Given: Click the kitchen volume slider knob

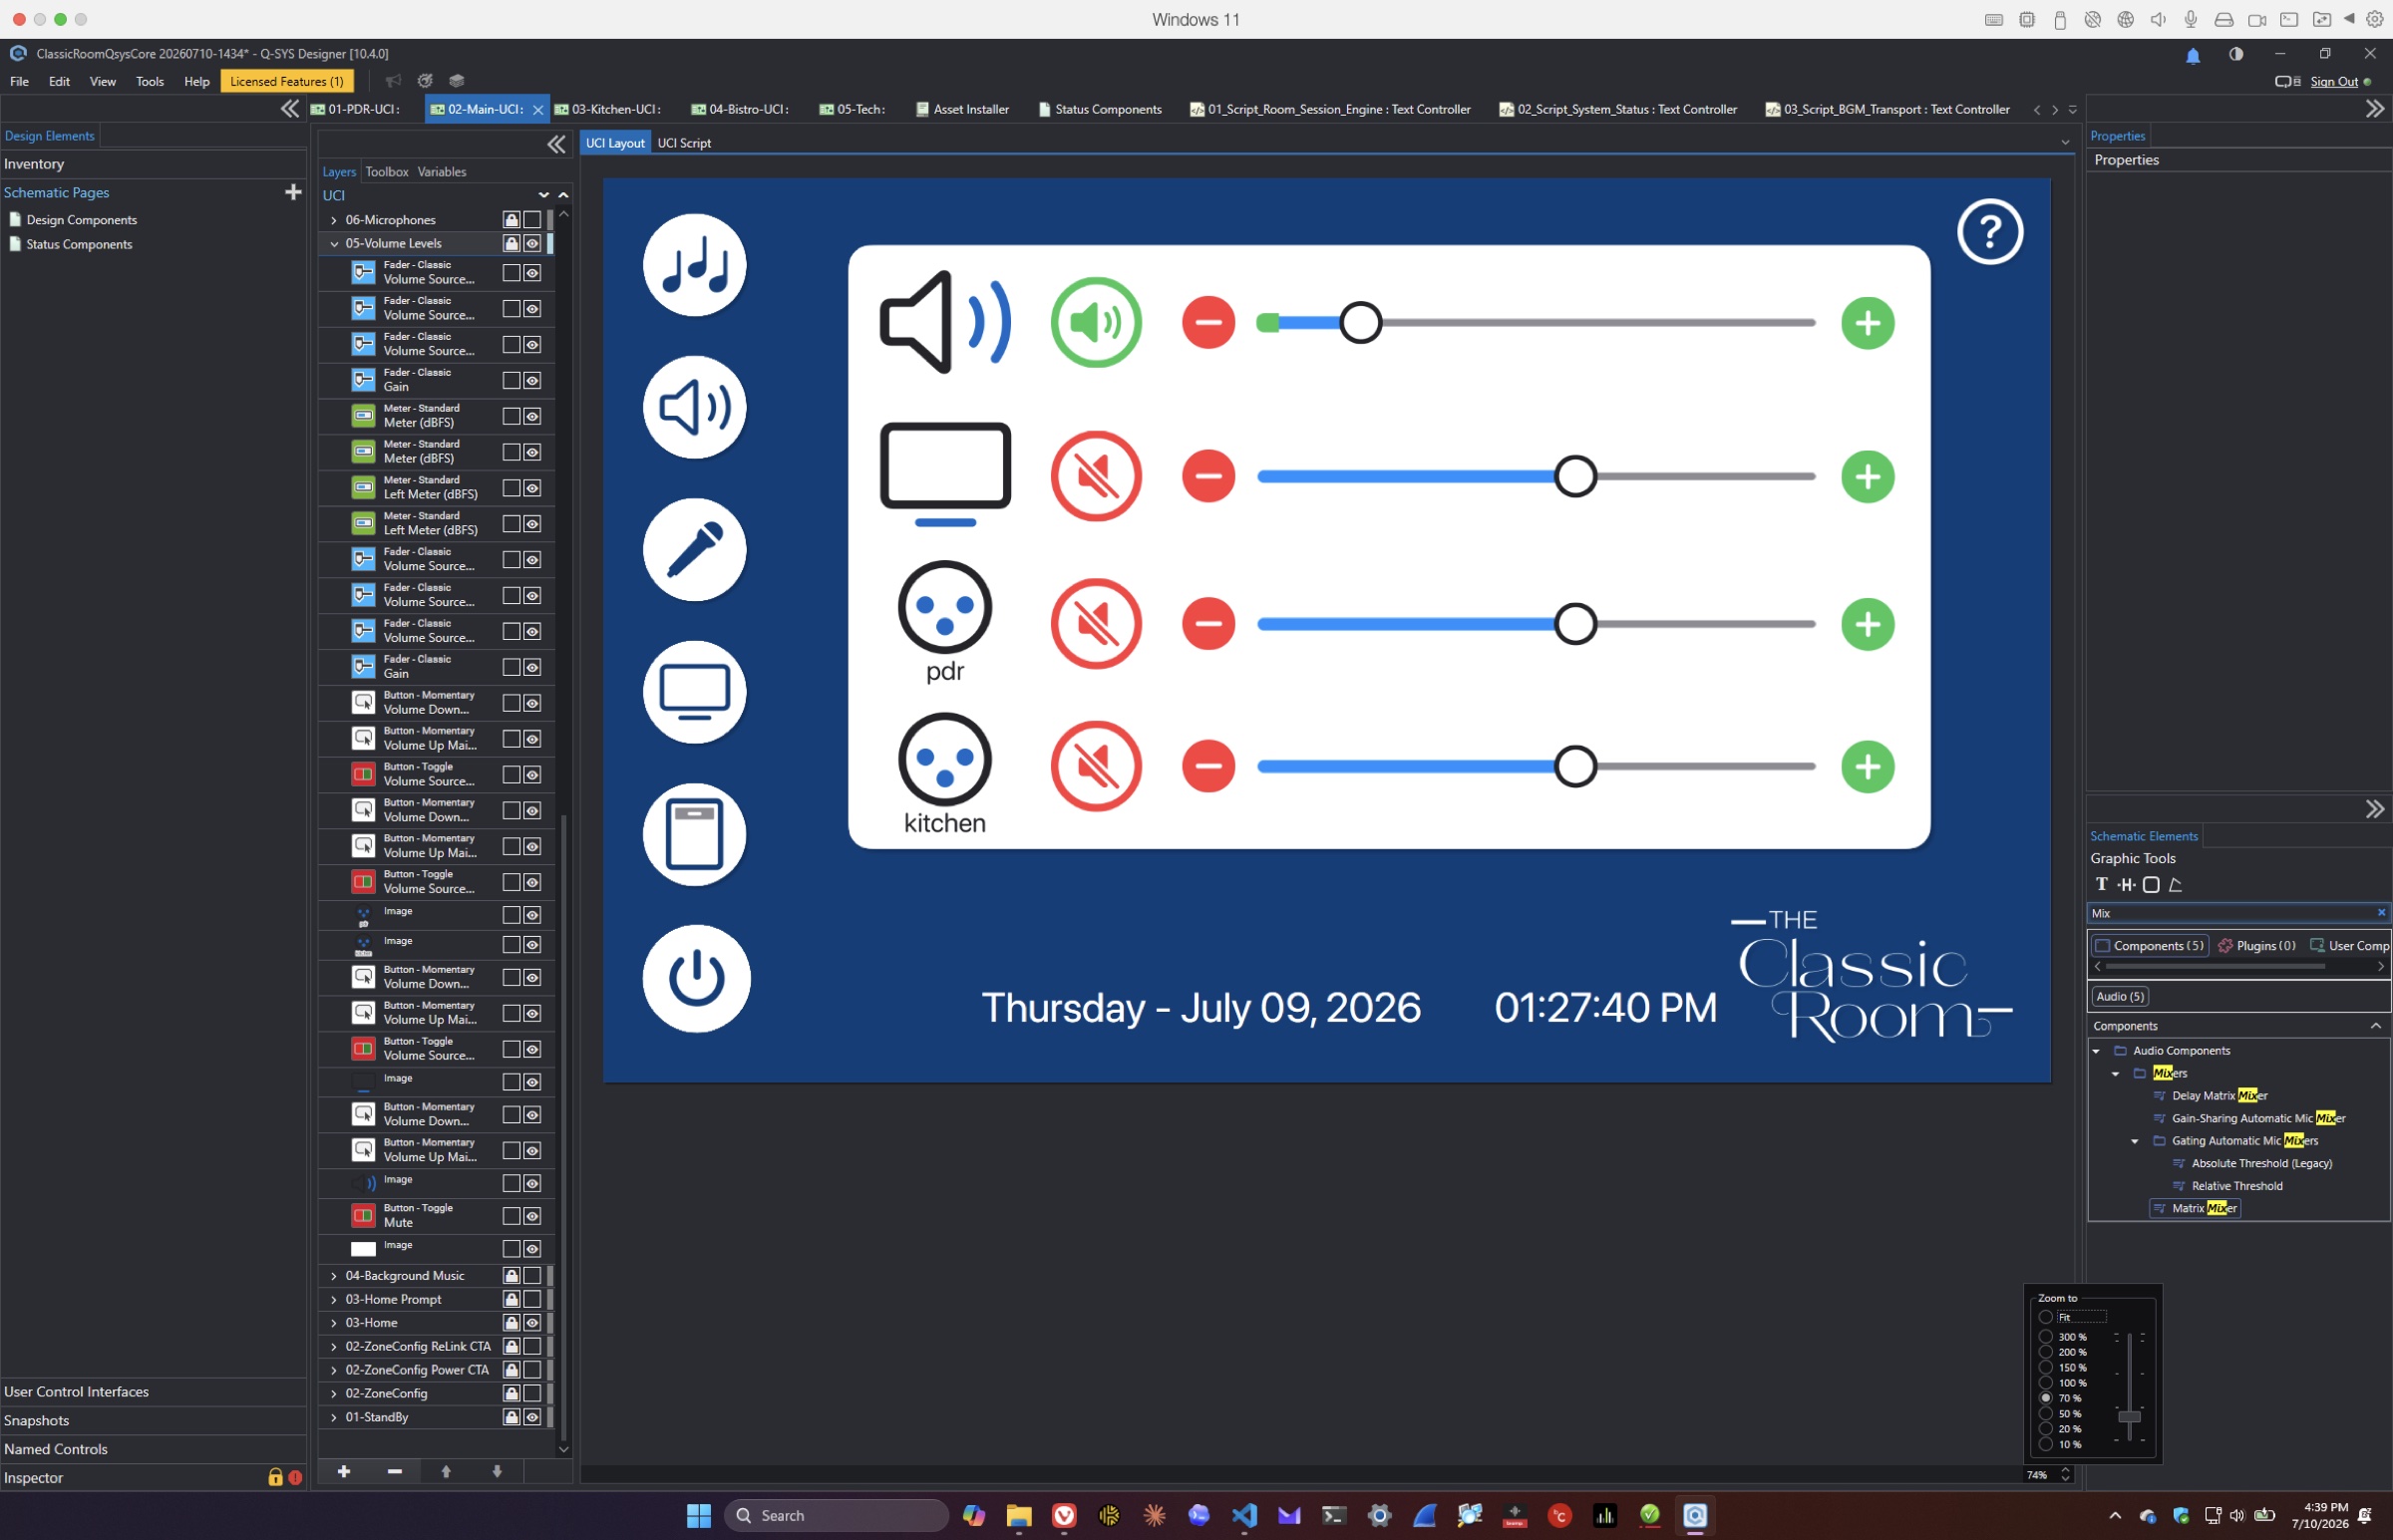Looking at the screenshot, I should [1575, 766].
